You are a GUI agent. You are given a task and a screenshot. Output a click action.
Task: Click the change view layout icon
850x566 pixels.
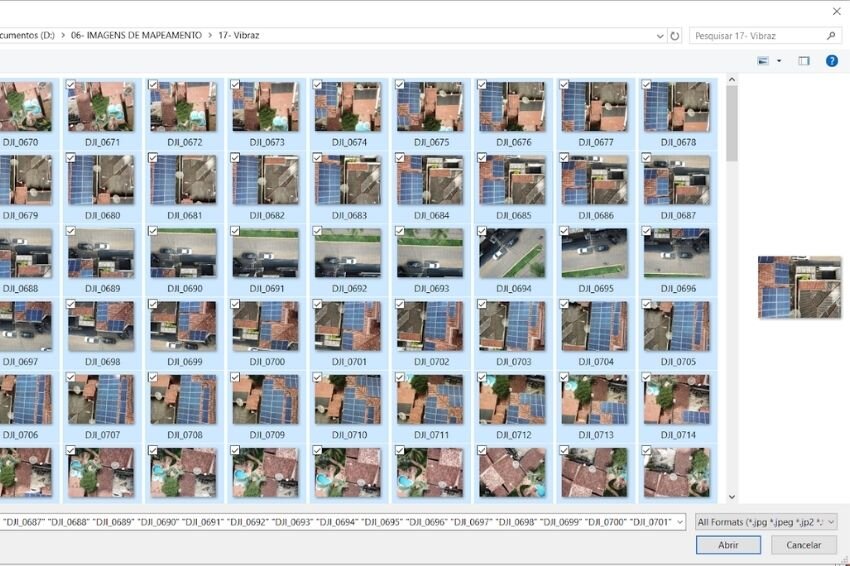click(x=763, y=61)
